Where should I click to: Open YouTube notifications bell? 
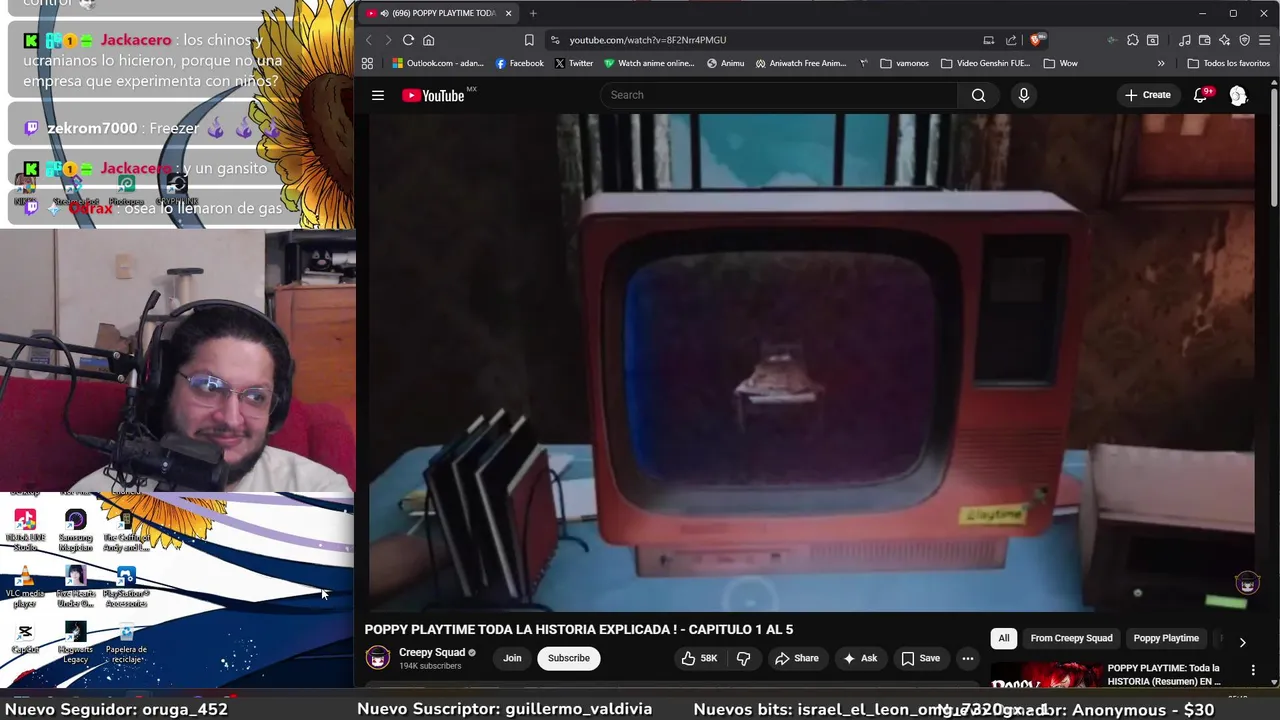[x=1200, y=95]
